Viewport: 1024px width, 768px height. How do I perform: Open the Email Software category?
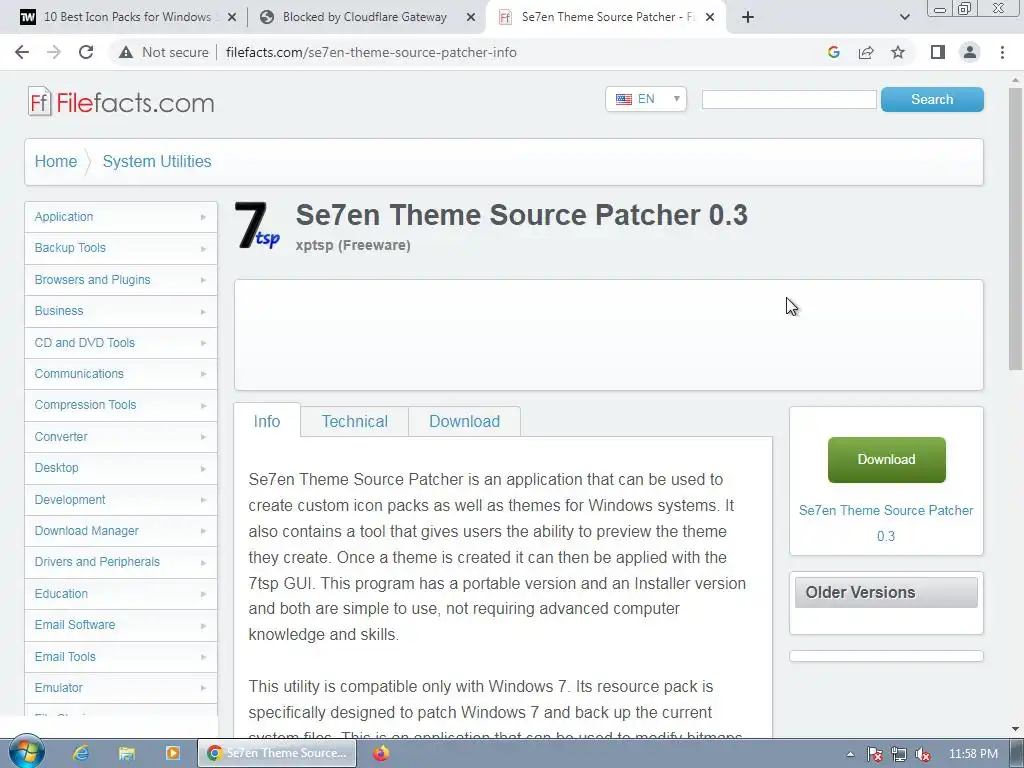coord(121,625)
